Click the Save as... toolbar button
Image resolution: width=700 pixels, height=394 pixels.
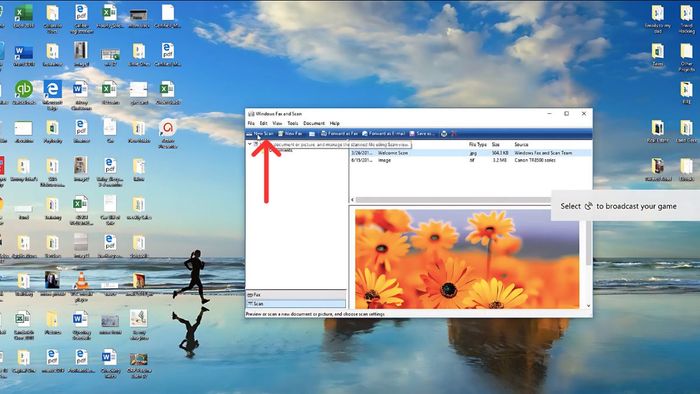coord(422,133)
